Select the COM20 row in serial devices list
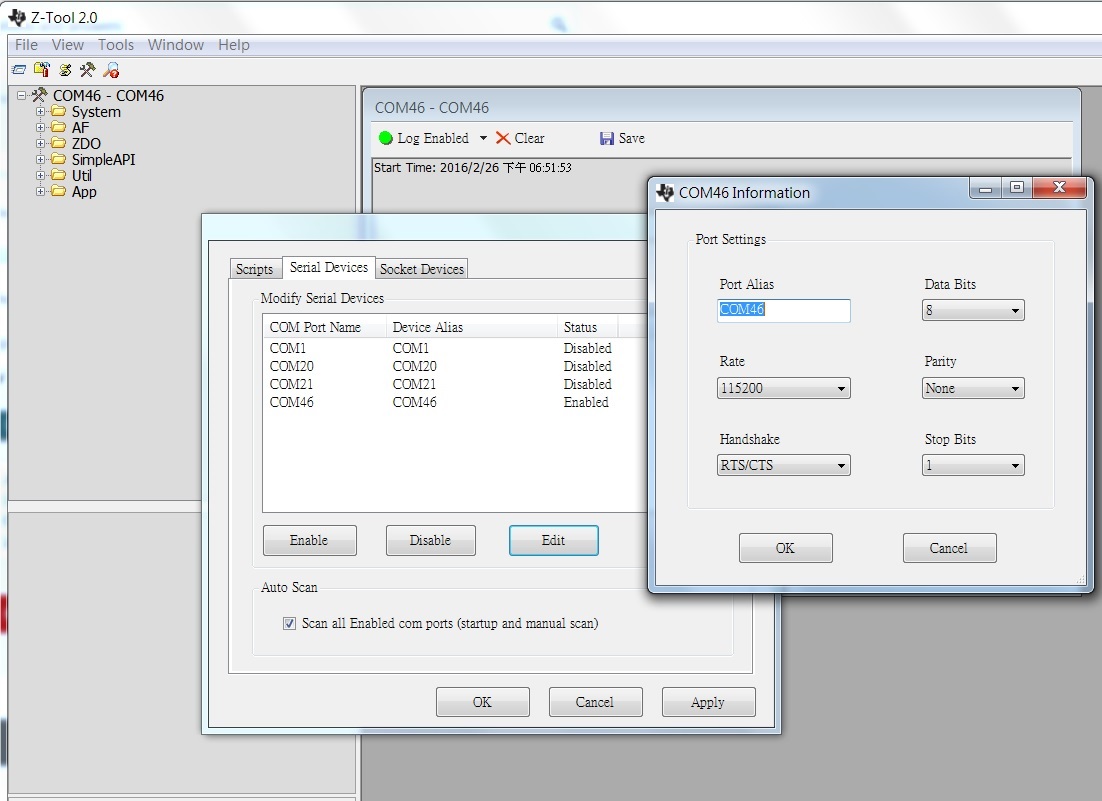Viewport: 1102px width, 801px height. (454, 366)
